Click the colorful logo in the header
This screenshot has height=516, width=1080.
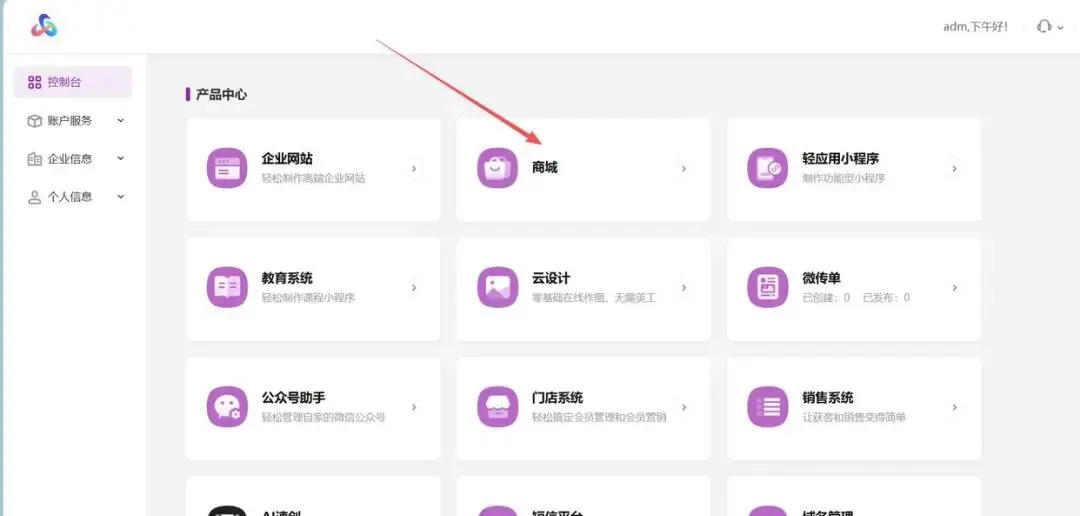pyautogui.click(x=44, y=26)
